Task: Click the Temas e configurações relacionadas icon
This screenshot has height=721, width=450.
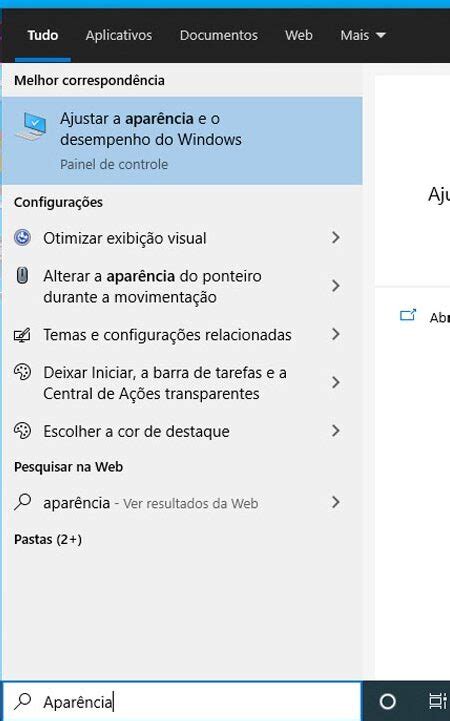Action: point(22,335)
